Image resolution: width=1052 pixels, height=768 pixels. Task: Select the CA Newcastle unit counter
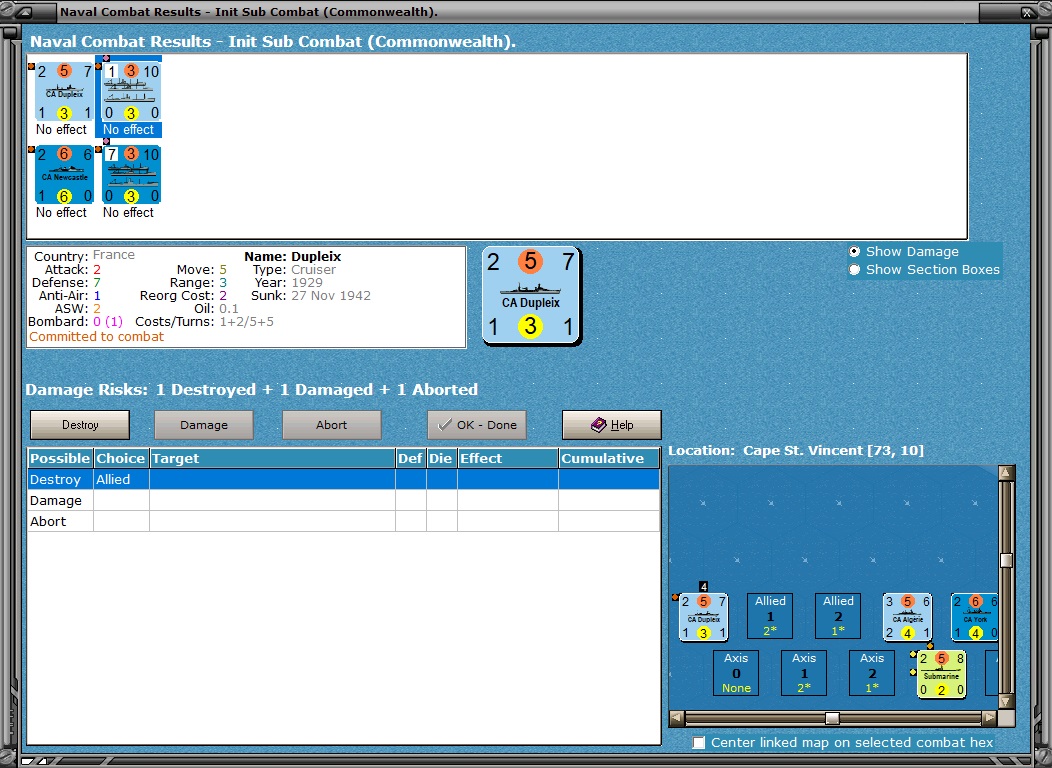click(64, 175)
